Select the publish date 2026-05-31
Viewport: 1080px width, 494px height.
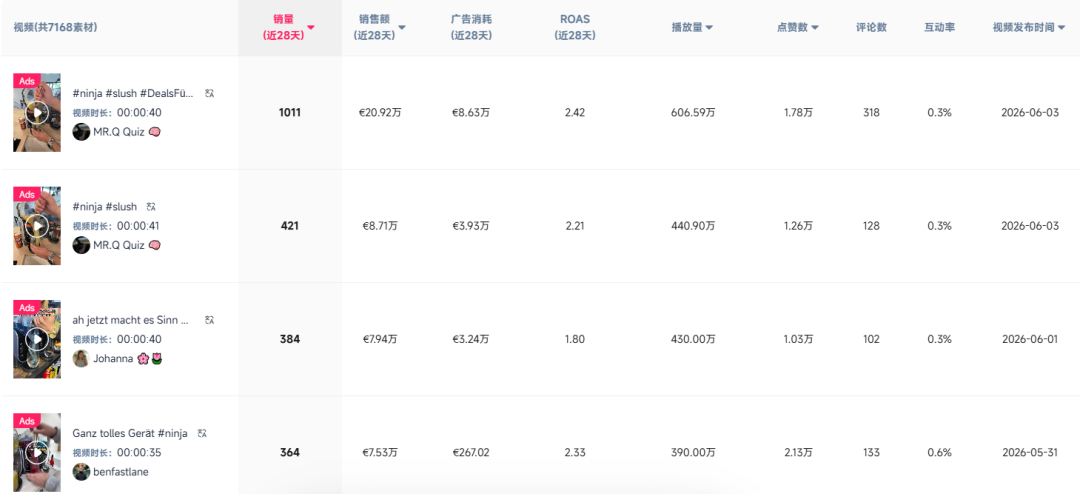1030,452
